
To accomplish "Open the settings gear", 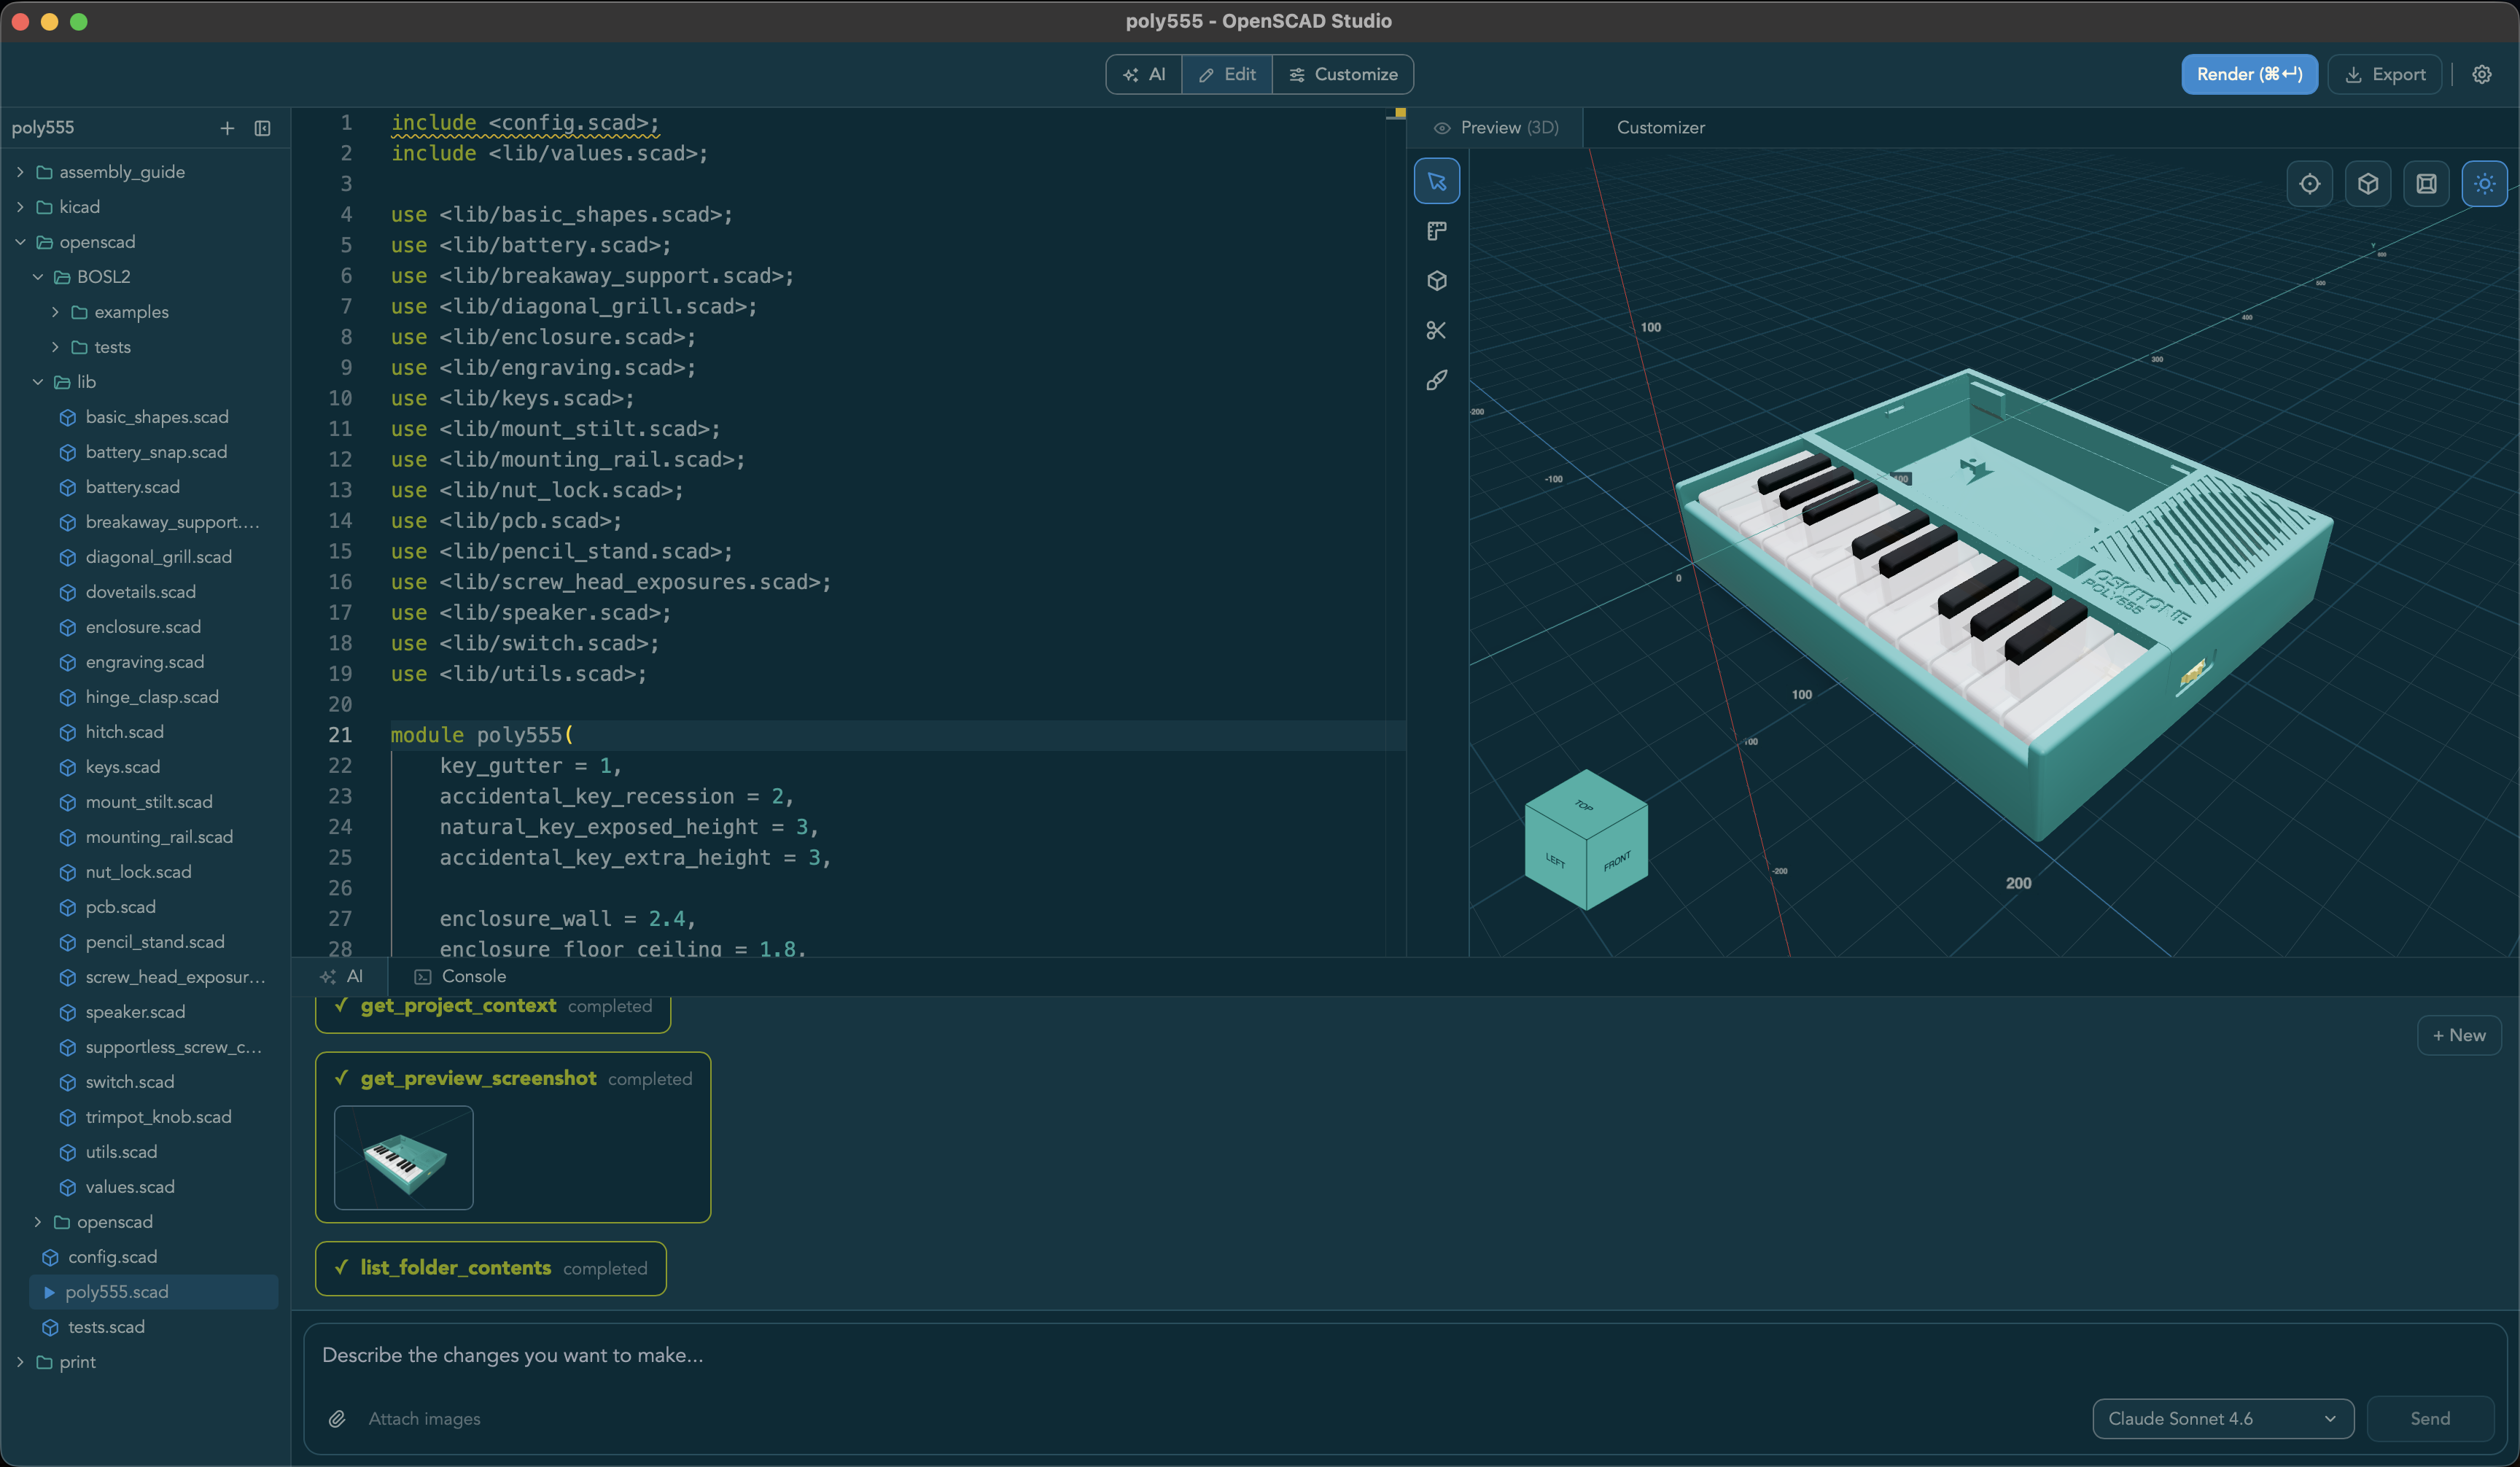I will 2482,74.
